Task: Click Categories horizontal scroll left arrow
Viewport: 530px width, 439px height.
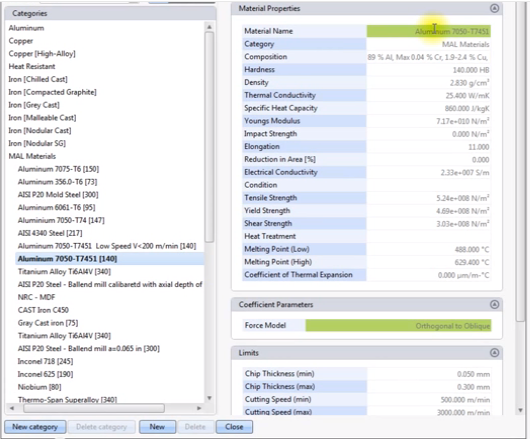Action: (12, 408)
